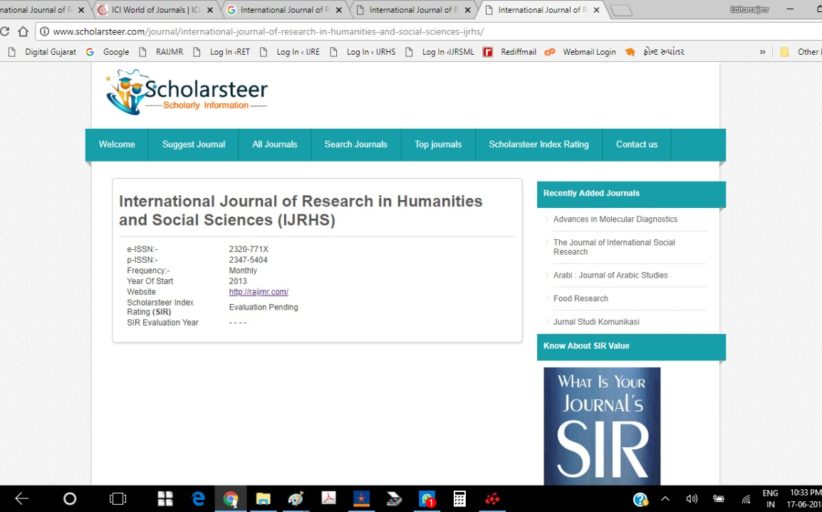Open the Scholarsteer Index Rating menu item
Image resolution: width=822 pixels, height=512 pixels.
click(x=539, y=145)
